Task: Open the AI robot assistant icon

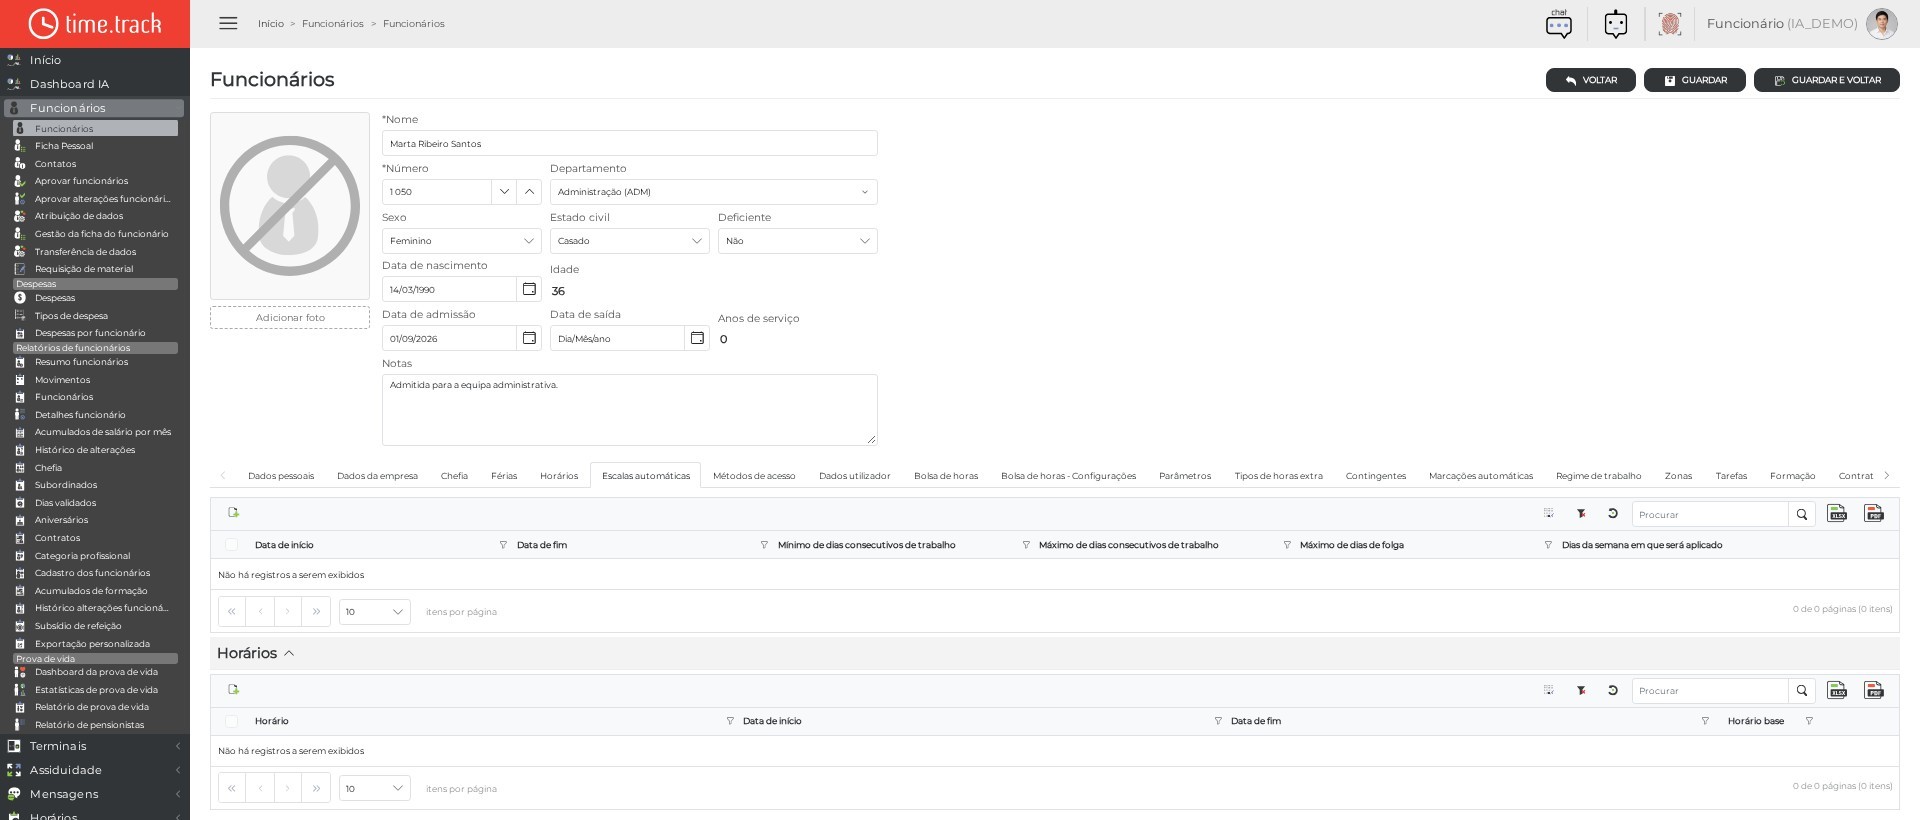Action: point(1616,24)
